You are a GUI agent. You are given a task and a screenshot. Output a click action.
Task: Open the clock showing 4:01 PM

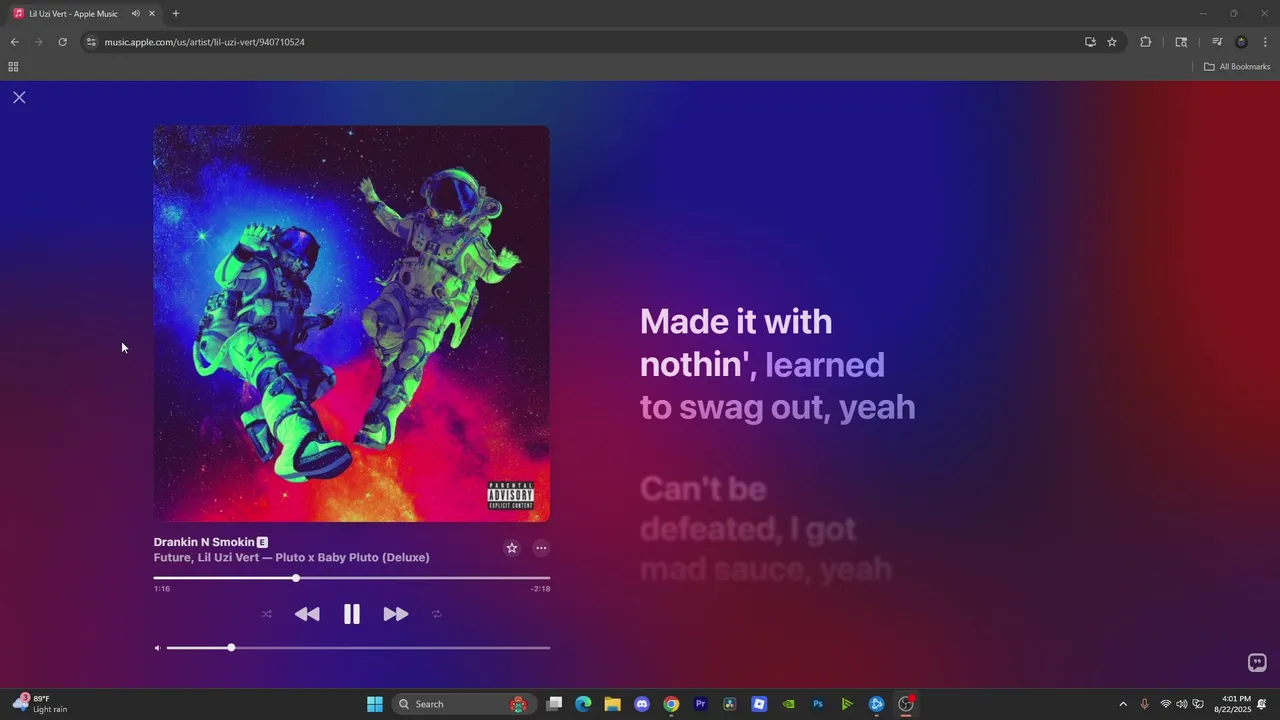pos(1232,704)
